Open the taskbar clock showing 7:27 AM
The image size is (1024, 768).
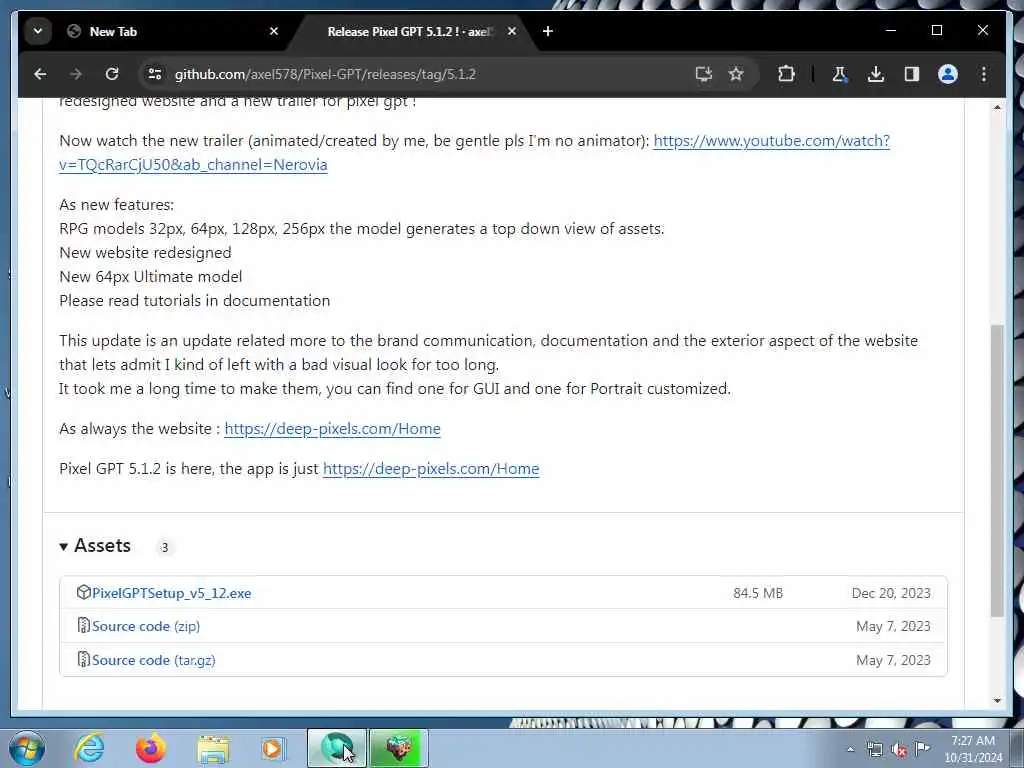[x=973, y=749]
